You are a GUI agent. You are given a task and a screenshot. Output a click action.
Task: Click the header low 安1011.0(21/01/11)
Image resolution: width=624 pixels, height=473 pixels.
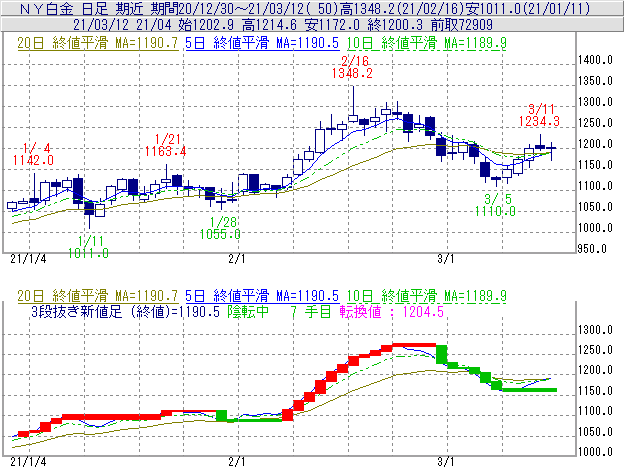pyautogui.click(x=528, y=9)
